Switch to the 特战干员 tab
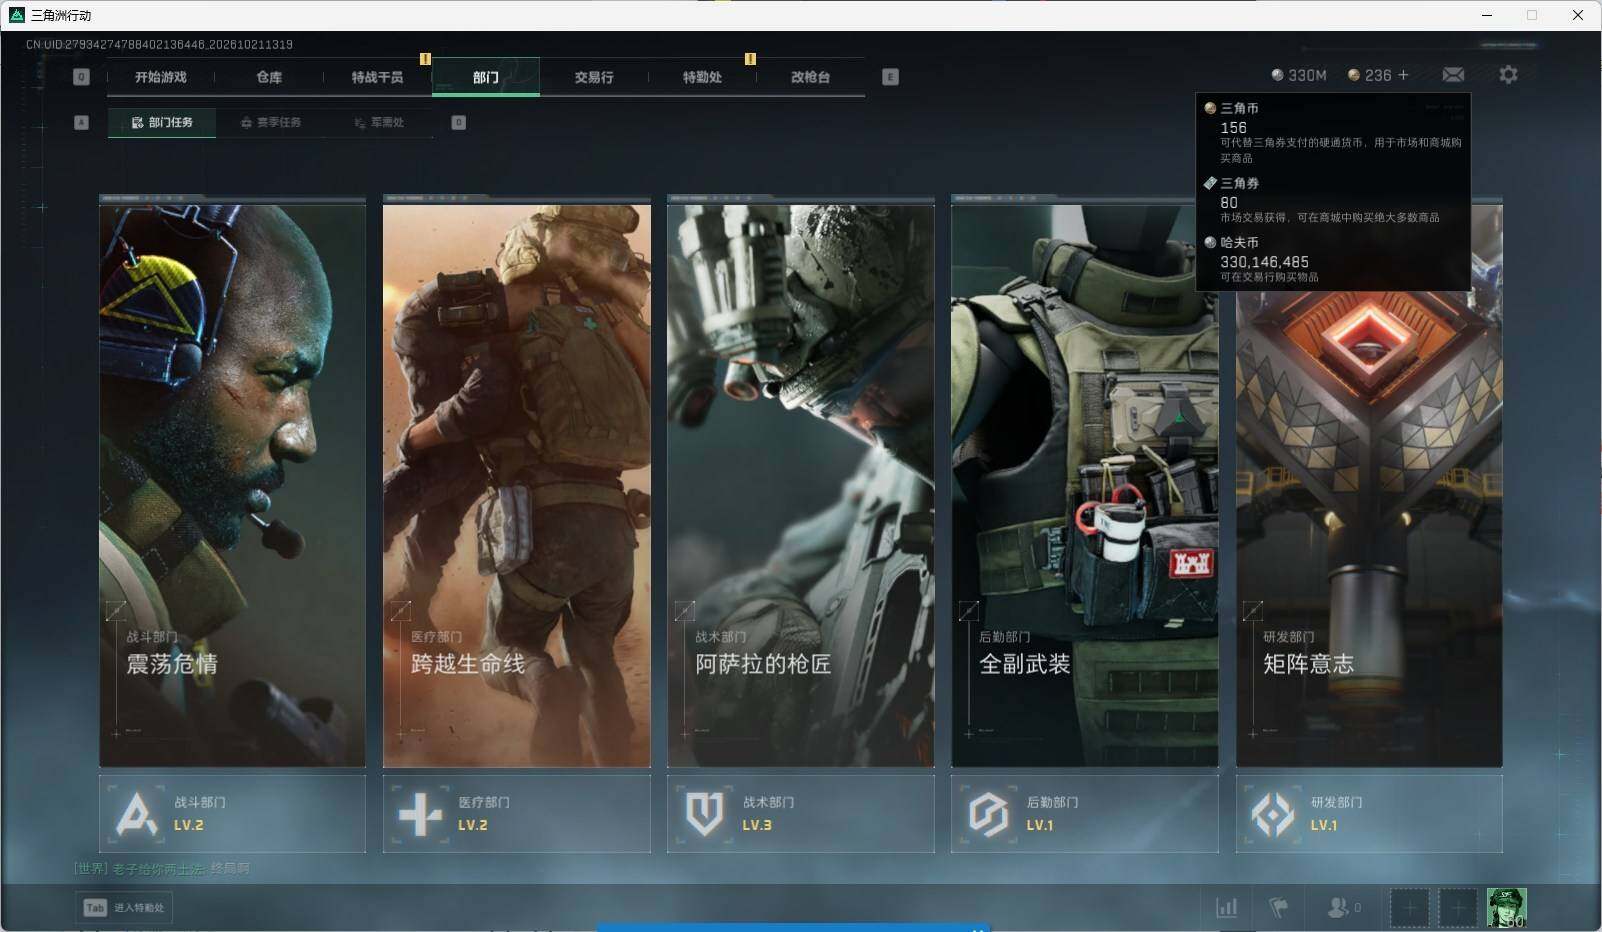Image resolution: width=1602 pixels, height=932 pixels. (377, 77)
